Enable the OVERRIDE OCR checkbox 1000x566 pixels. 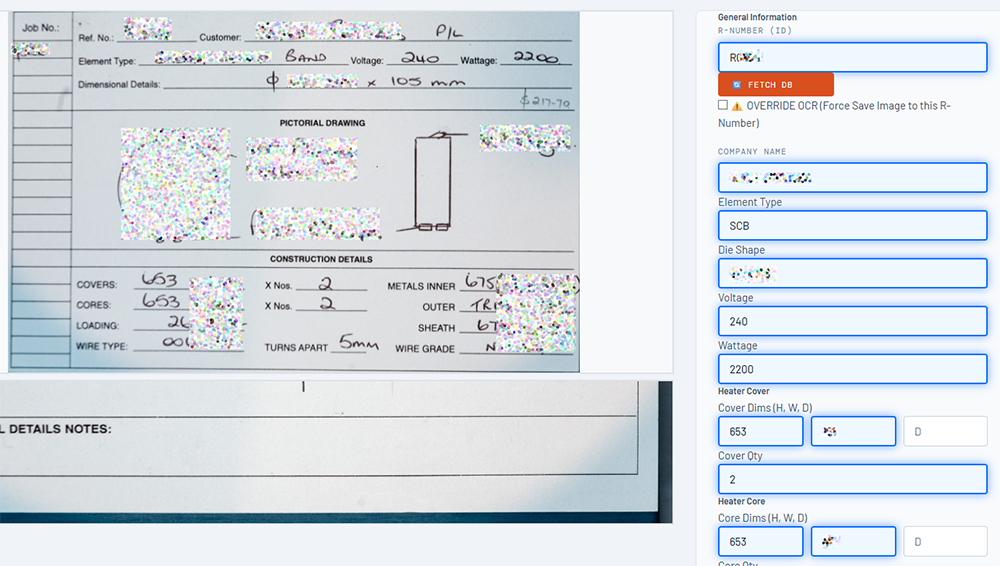pos(723,105)
